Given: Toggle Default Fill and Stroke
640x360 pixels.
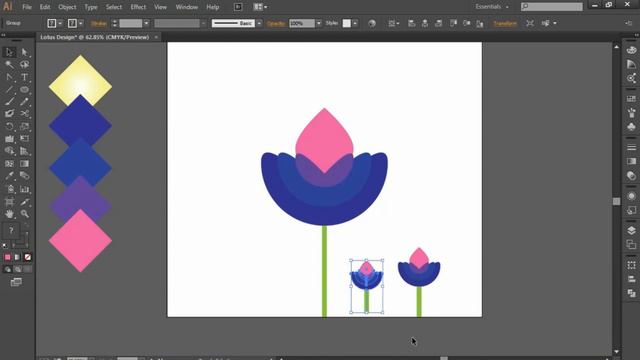Looking at the screenshot, I should coord(4,246).
